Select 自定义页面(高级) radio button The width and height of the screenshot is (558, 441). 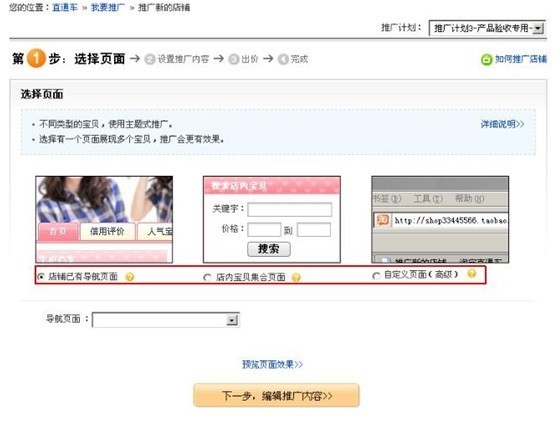point(376,276)
